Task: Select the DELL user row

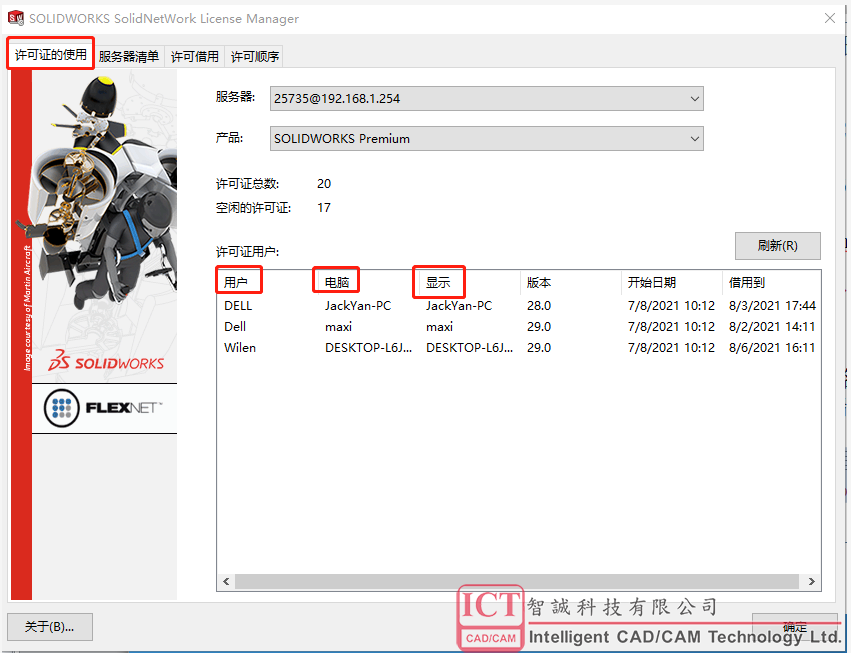Action: 518,306
